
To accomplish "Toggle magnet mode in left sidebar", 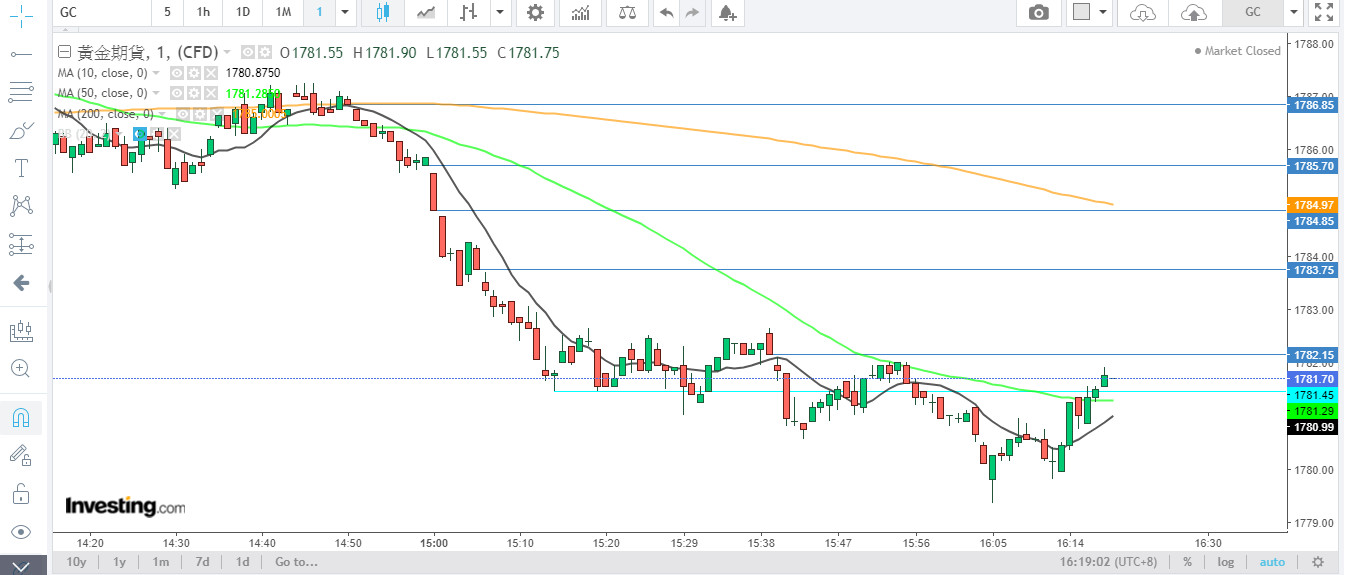I will click(20, 417).
